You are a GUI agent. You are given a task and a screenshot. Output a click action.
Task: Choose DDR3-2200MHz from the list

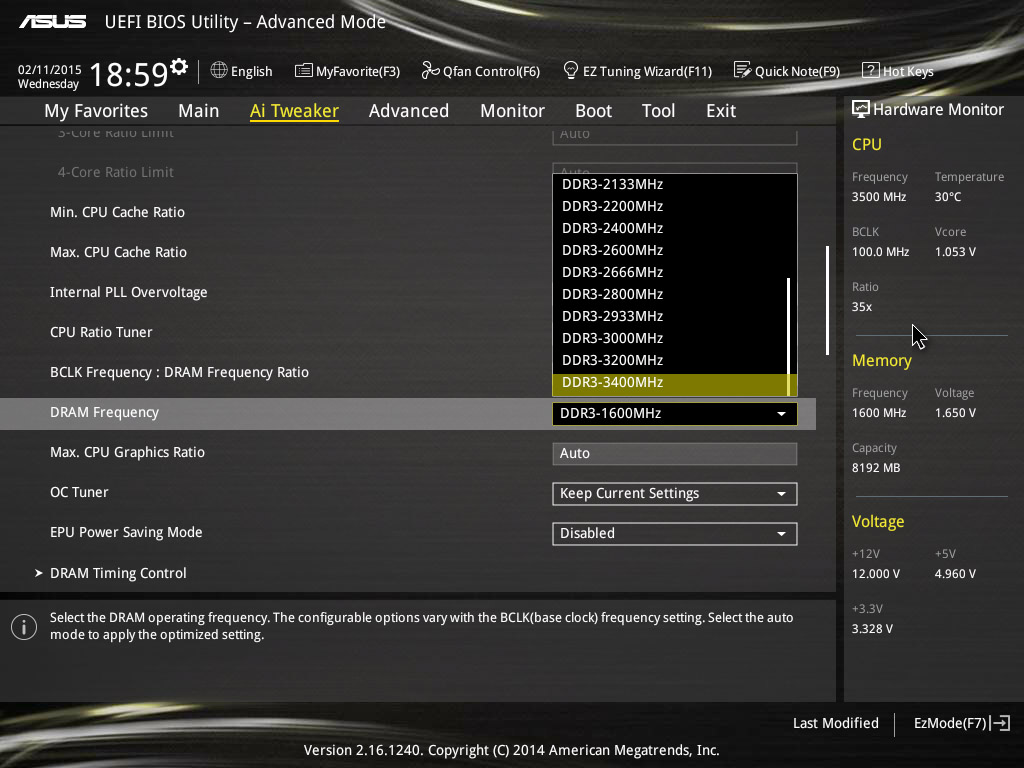click(670, 206)
